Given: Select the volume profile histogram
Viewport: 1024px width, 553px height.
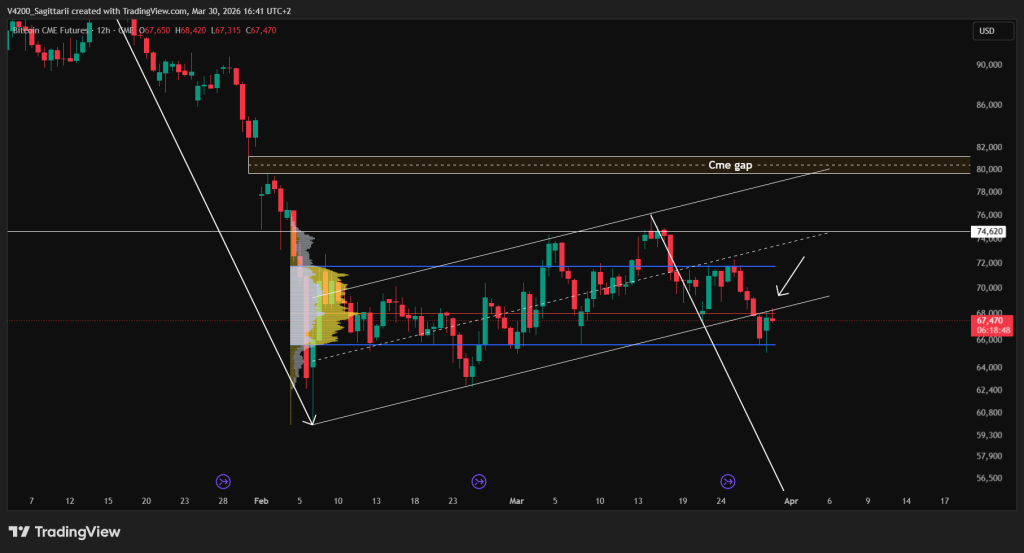Looking at the screenshot, I should click(318, 300).
